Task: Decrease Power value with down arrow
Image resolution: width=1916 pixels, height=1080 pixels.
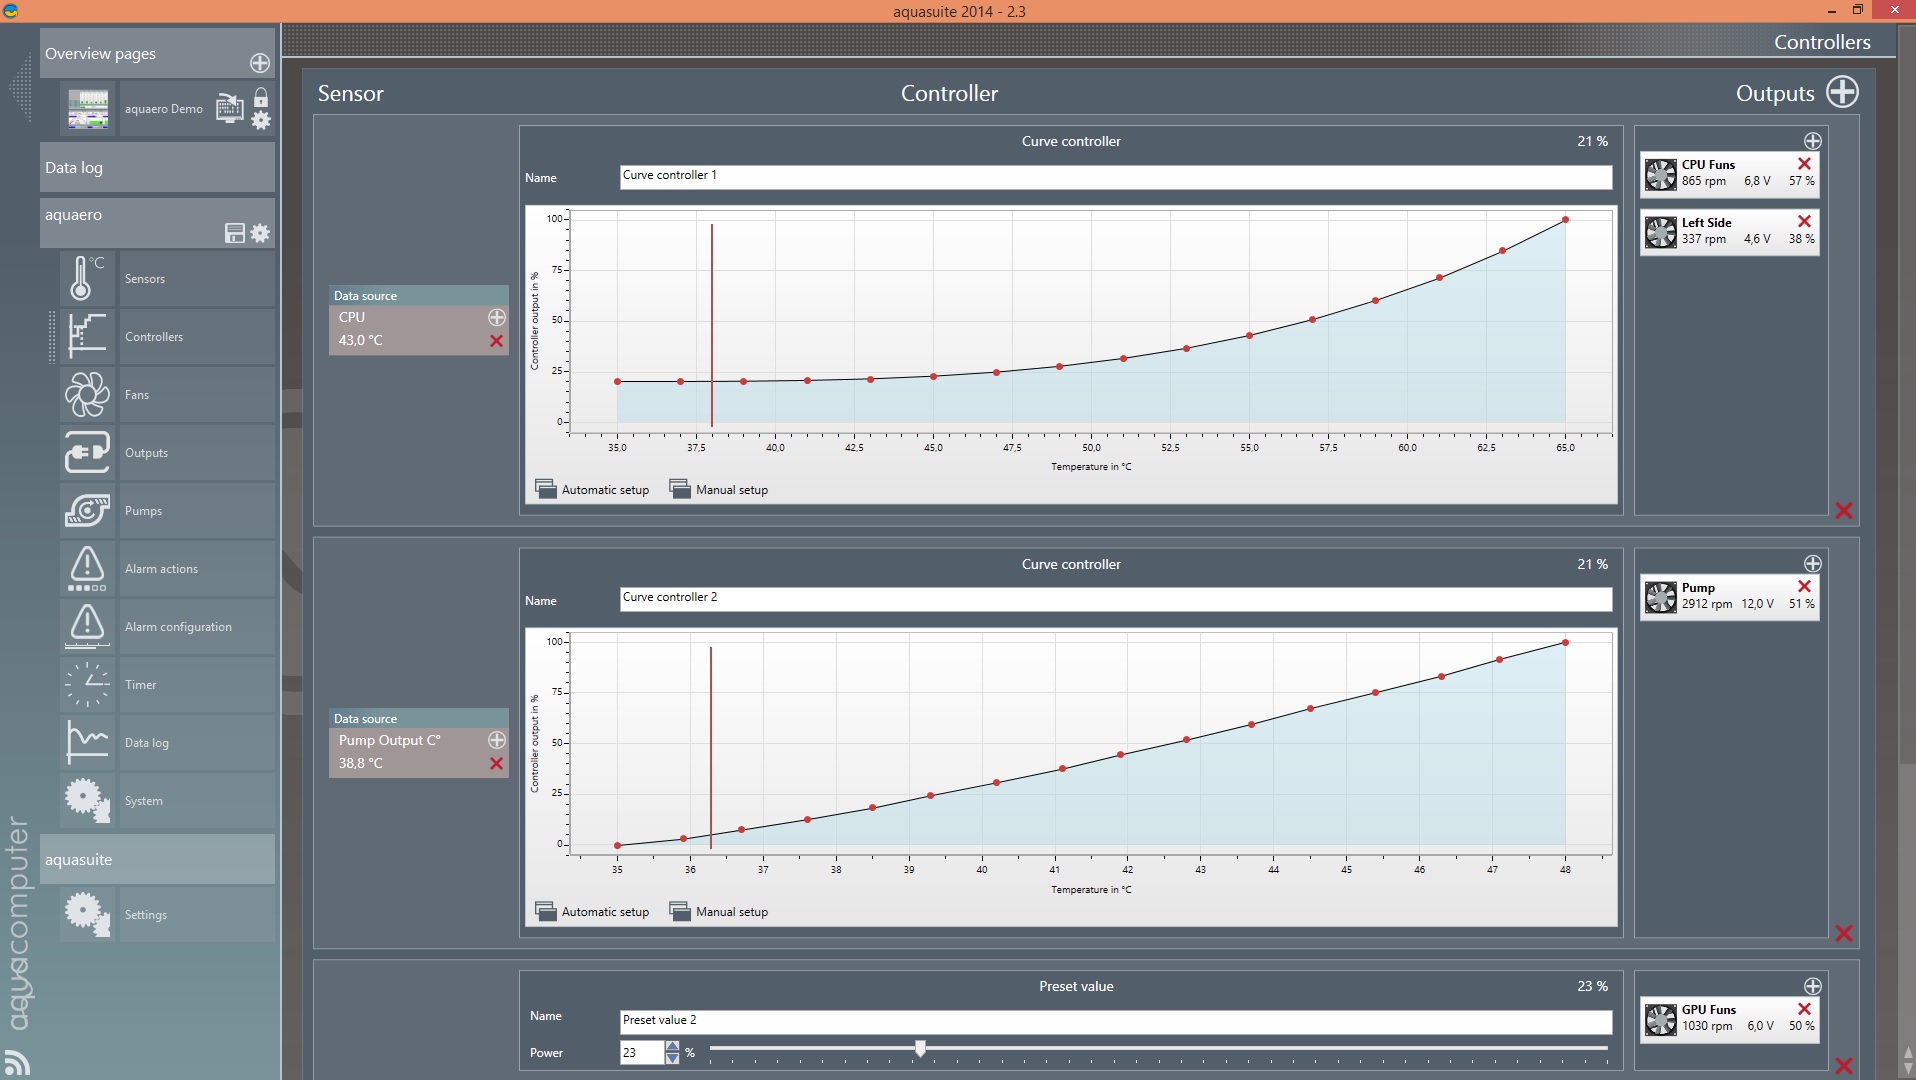Action: click(x=672, y=1058)
